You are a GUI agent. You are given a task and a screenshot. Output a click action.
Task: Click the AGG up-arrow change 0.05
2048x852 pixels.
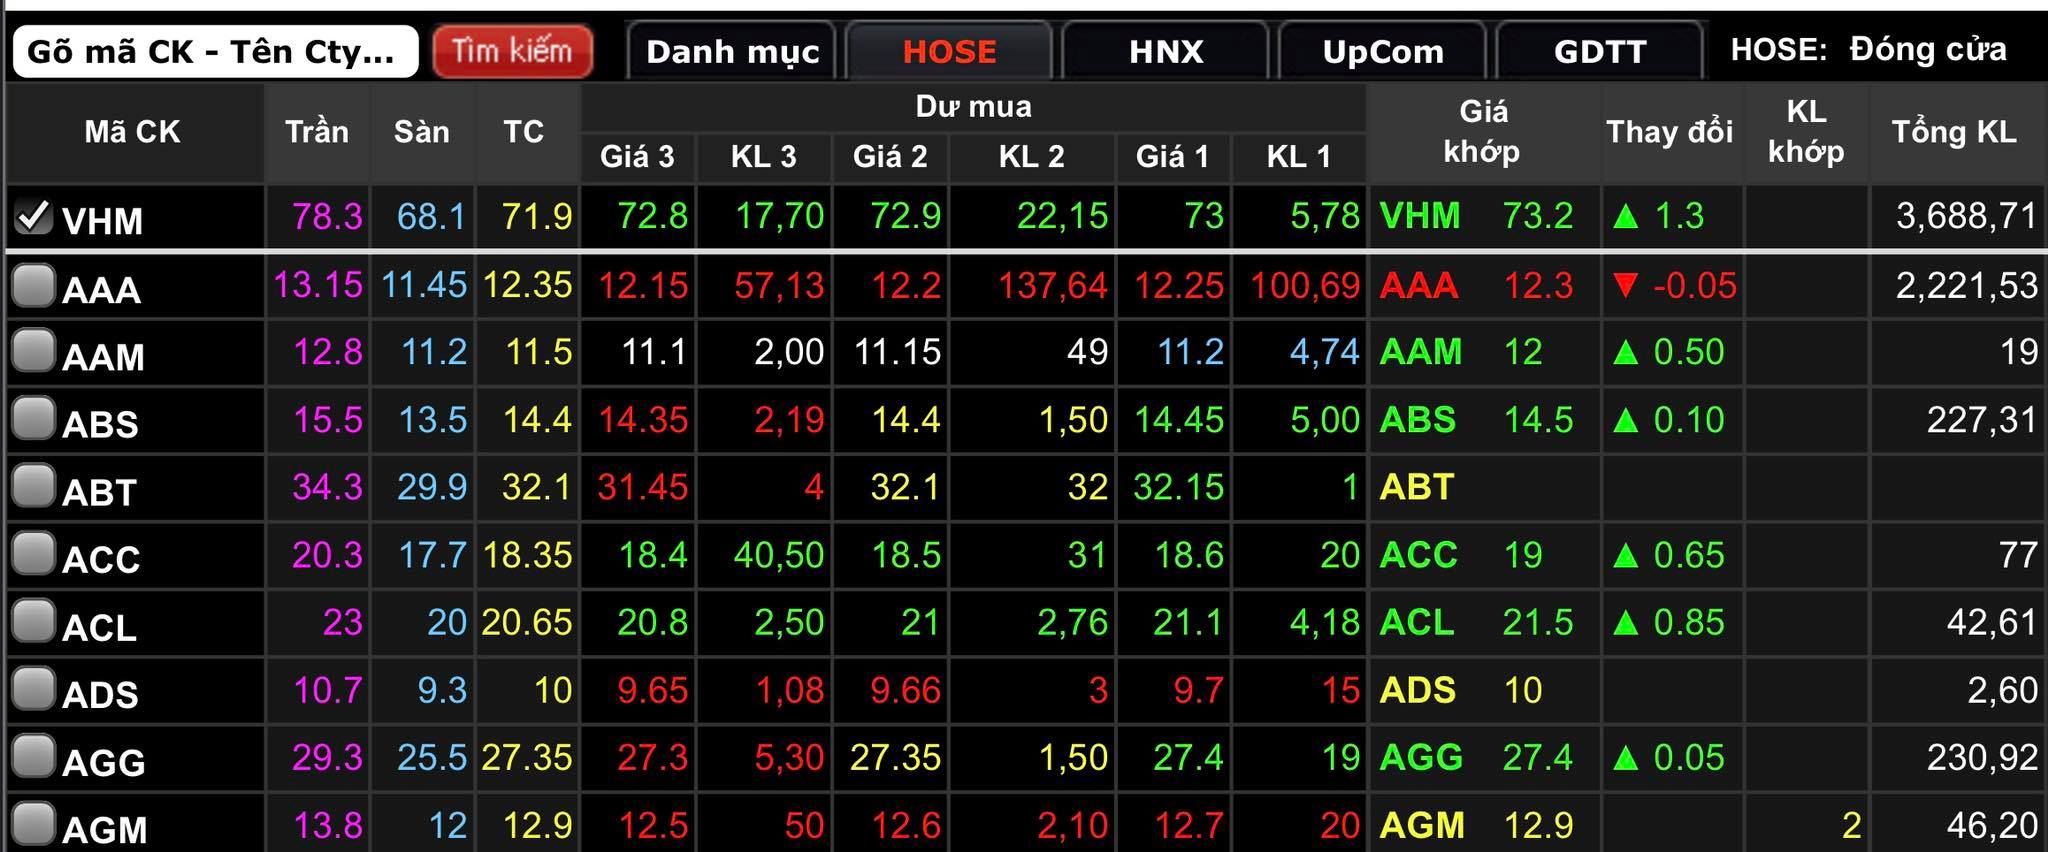tap(1669, 758)
